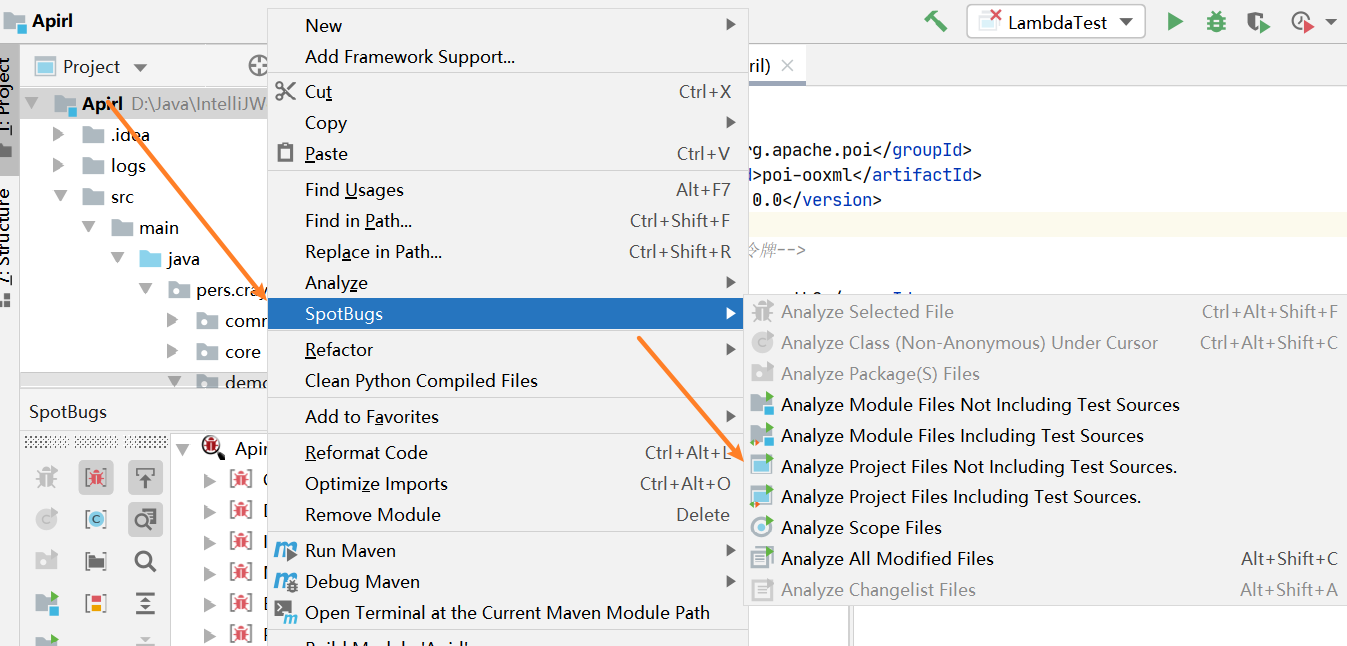Viewport: 1347px width, 646px height.
Task: Expand the logs folder in project tree
Action: coord(59,165)
